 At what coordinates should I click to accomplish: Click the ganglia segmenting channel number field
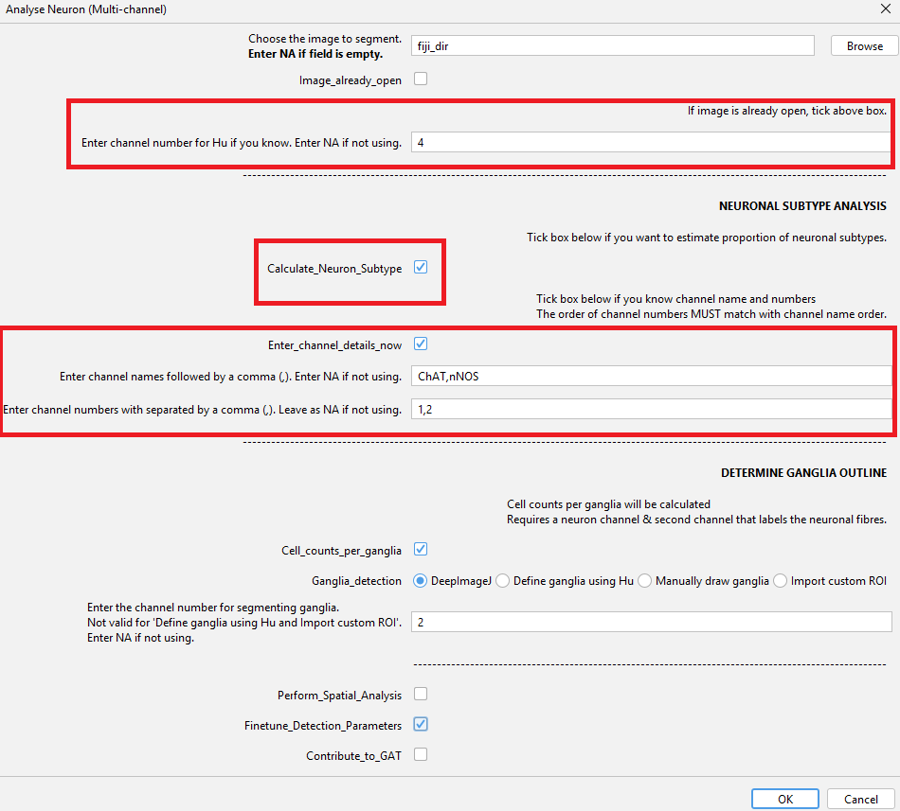[x=650, y=622]
